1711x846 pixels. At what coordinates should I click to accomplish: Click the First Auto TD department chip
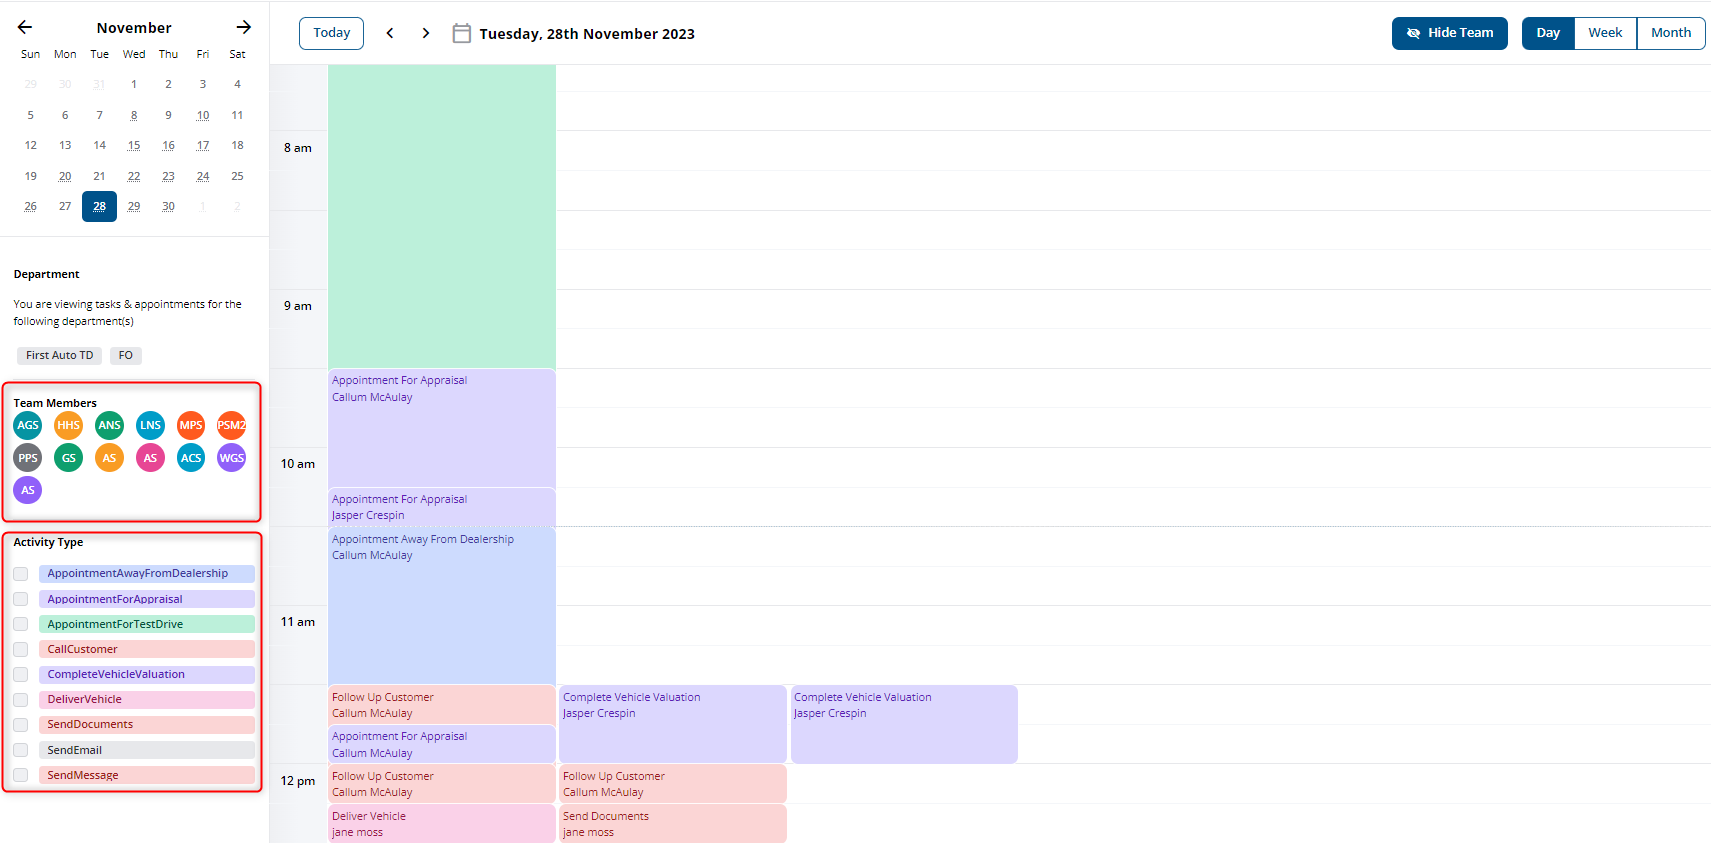59,355
